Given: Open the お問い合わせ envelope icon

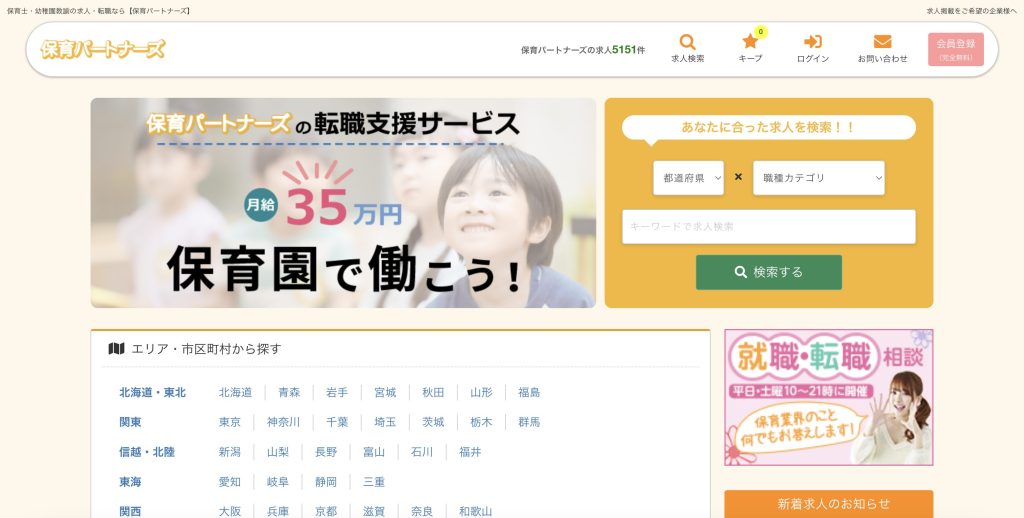Looking at the screenshot, I should [x=882, y=42].
